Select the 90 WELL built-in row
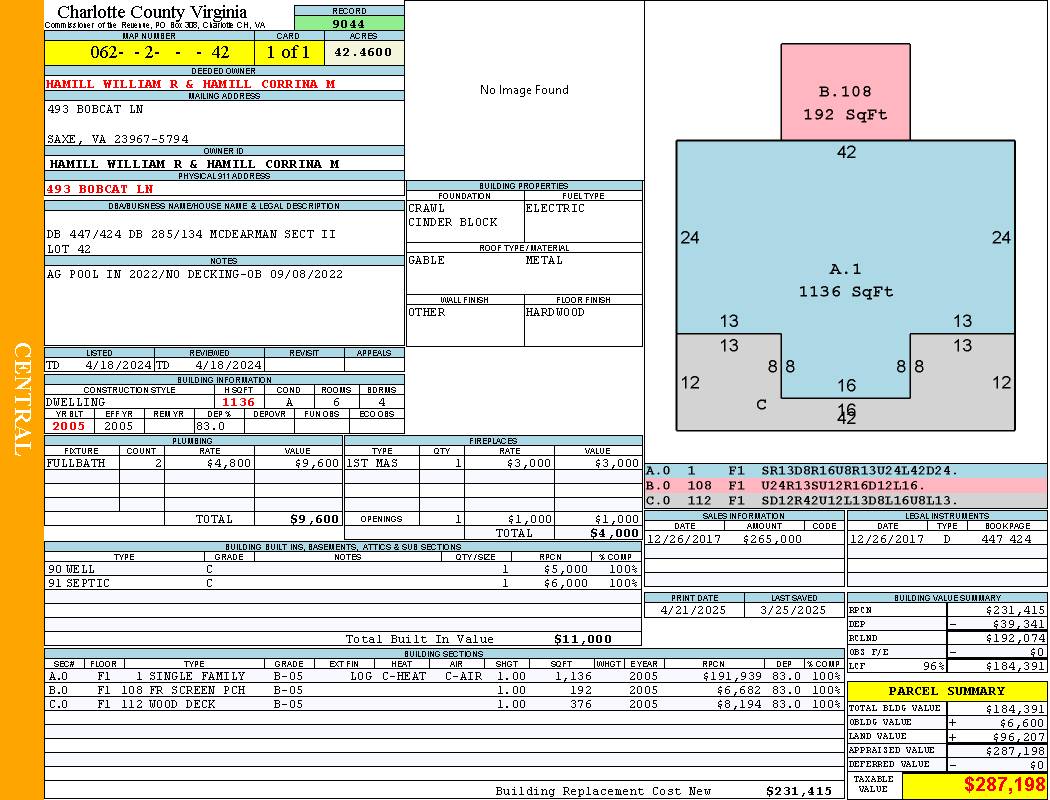 (342, 569)
